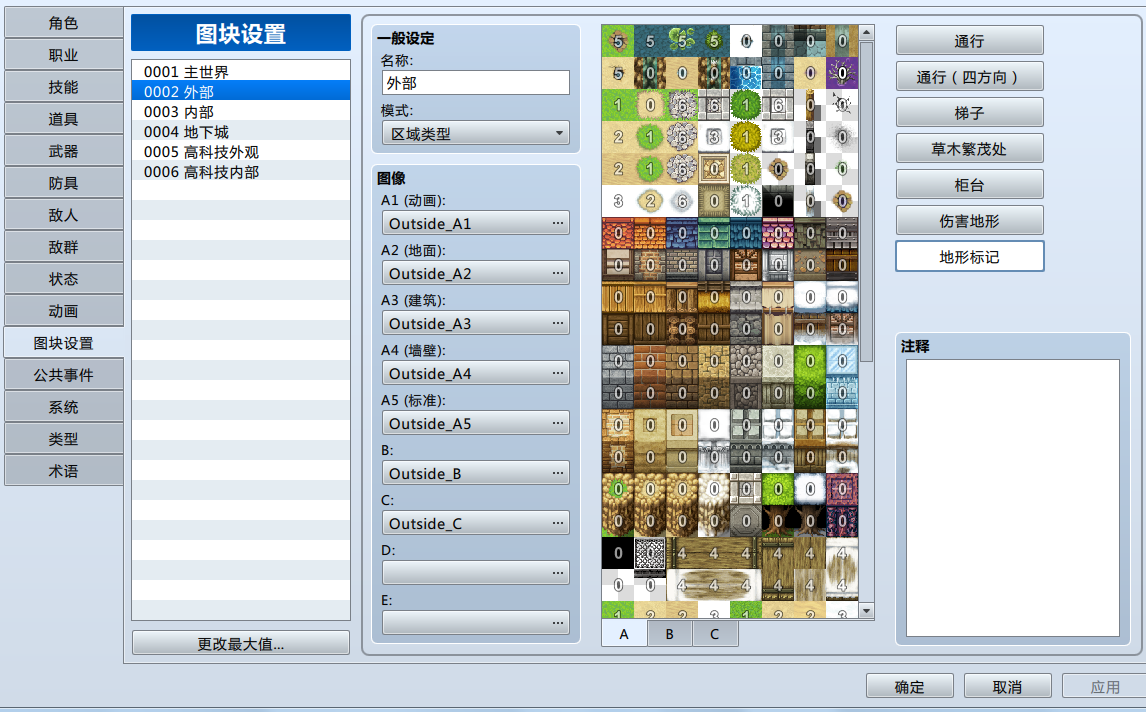Viewport: 1146px width, 712px height.
Task: Select the 通行 passage mode button
Action: point(969,41)
